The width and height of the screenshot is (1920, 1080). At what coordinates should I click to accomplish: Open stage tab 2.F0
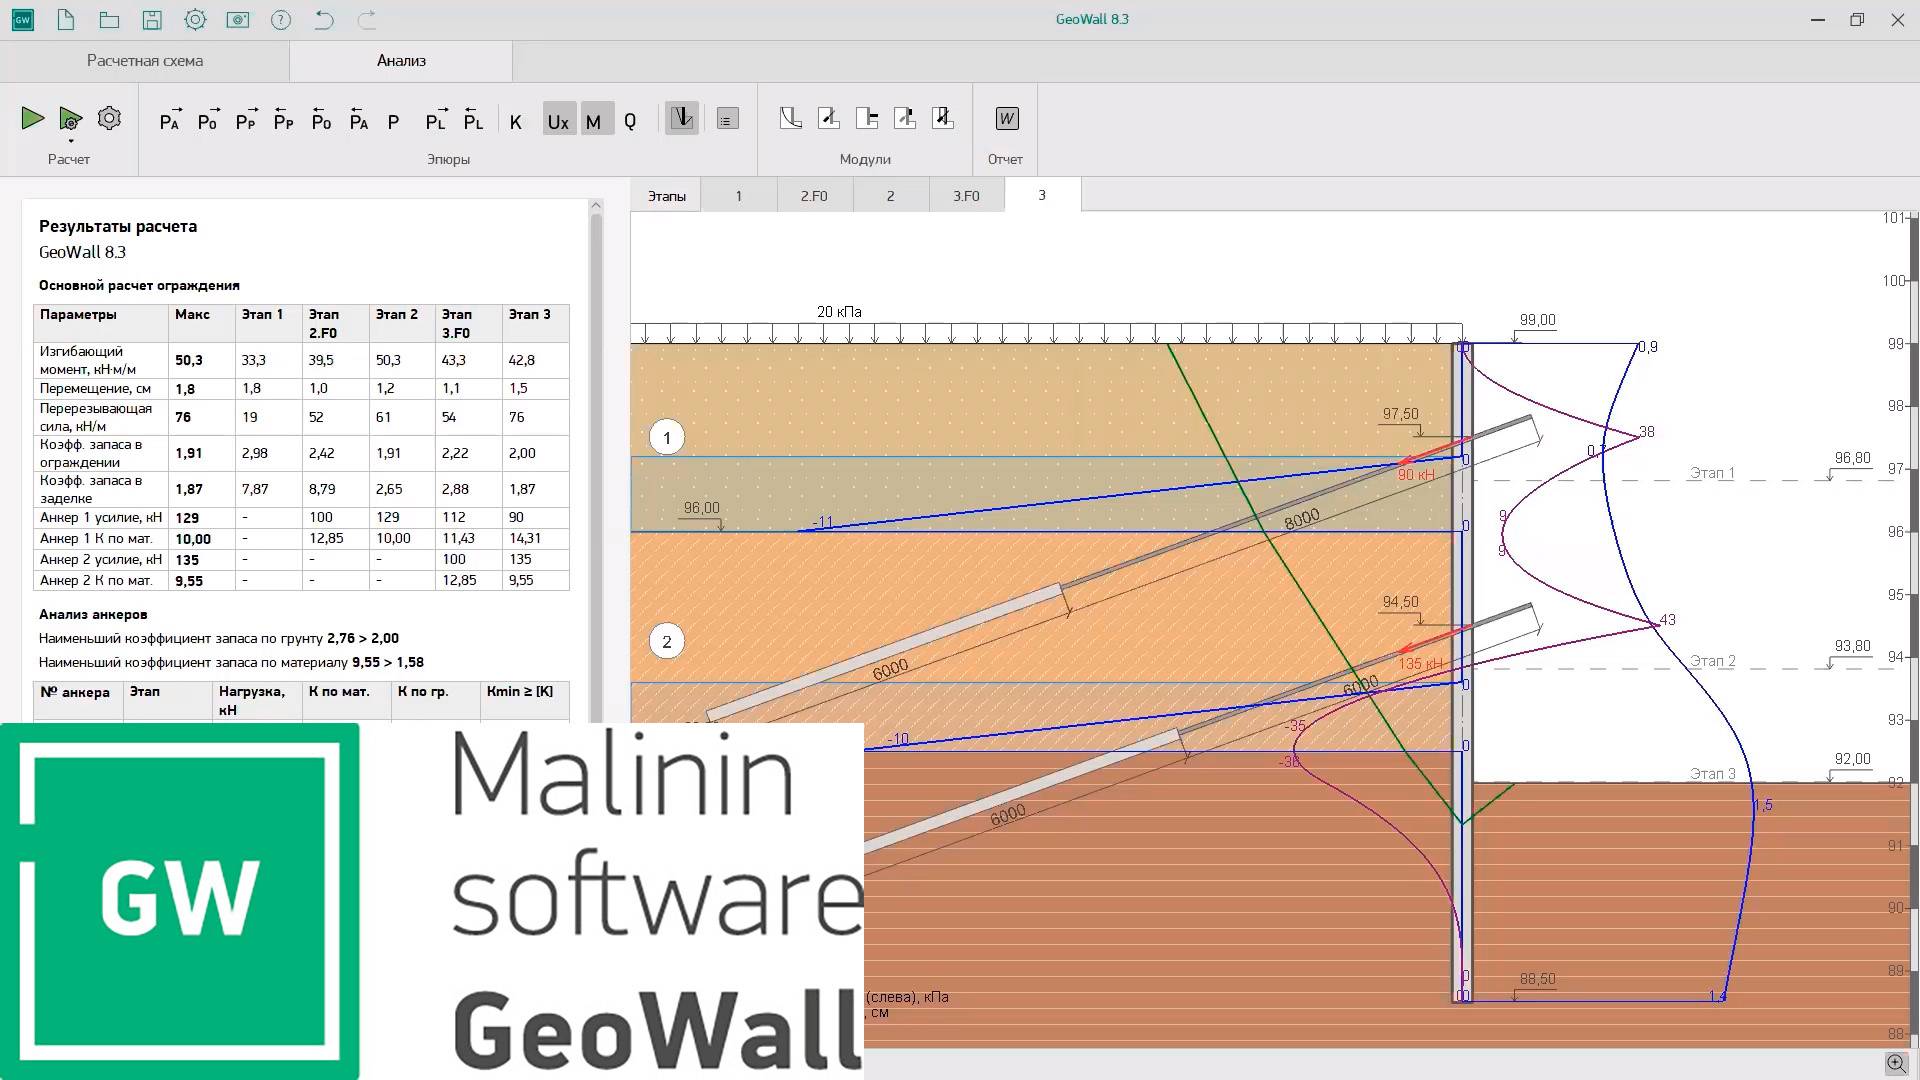814,196
